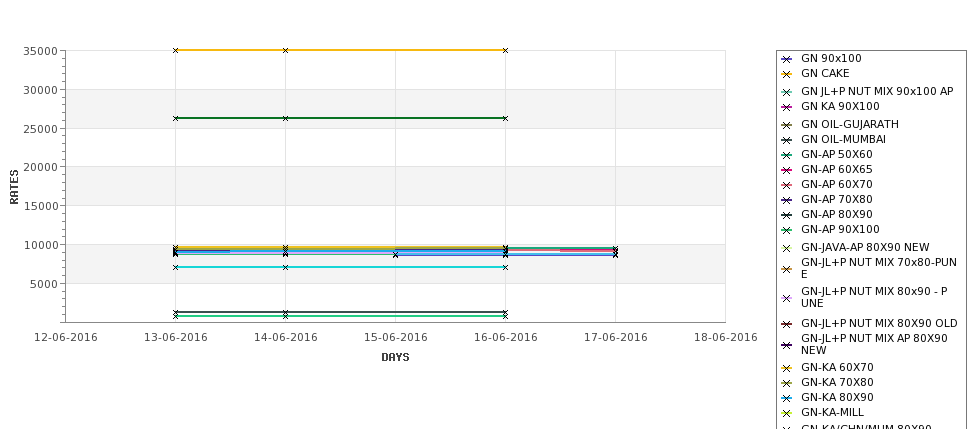
Task: Select the GN OIL-GUJARATH legend marker
Action: (786, 125)
